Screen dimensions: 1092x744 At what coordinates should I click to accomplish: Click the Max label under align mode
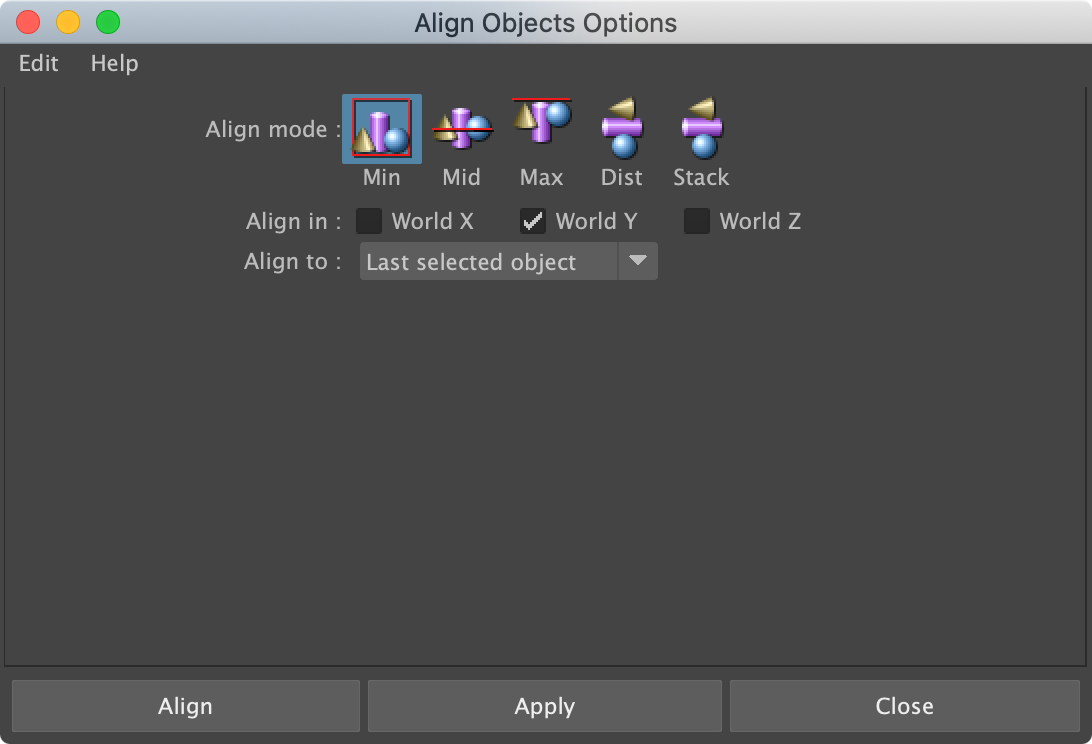[541, 177]
